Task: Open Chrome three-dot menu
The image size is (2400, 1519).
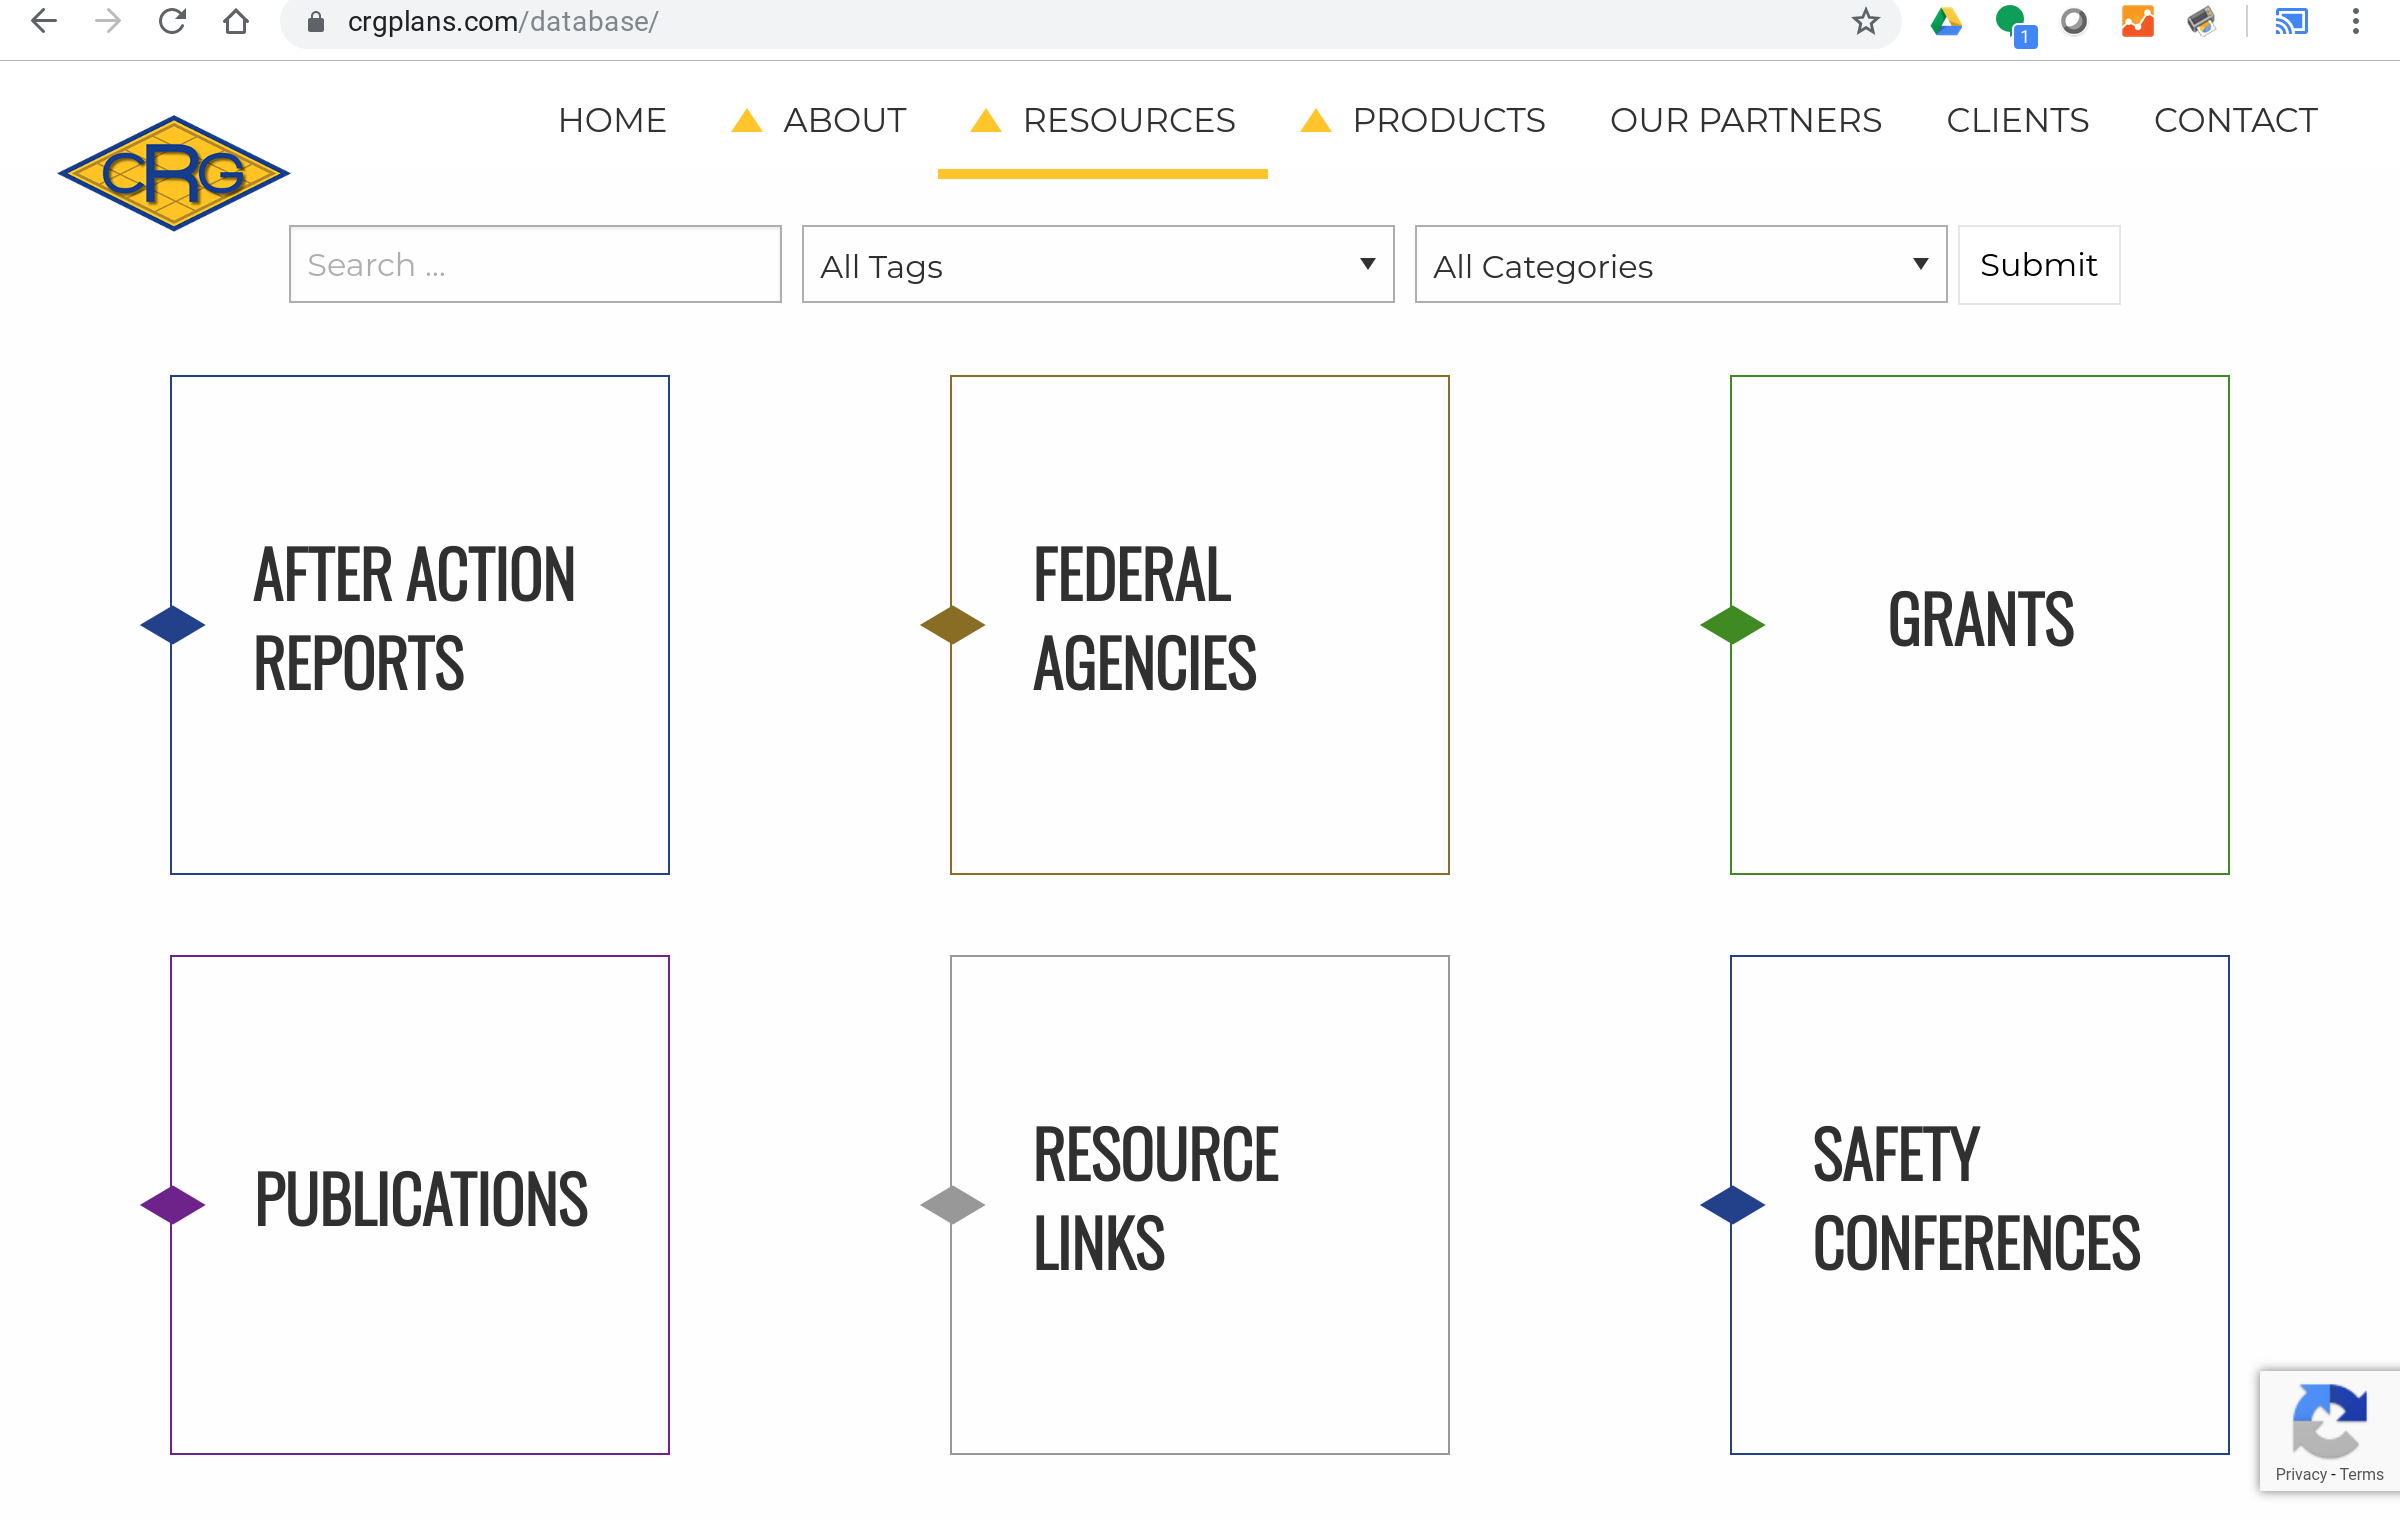Action: [2355, 21]
